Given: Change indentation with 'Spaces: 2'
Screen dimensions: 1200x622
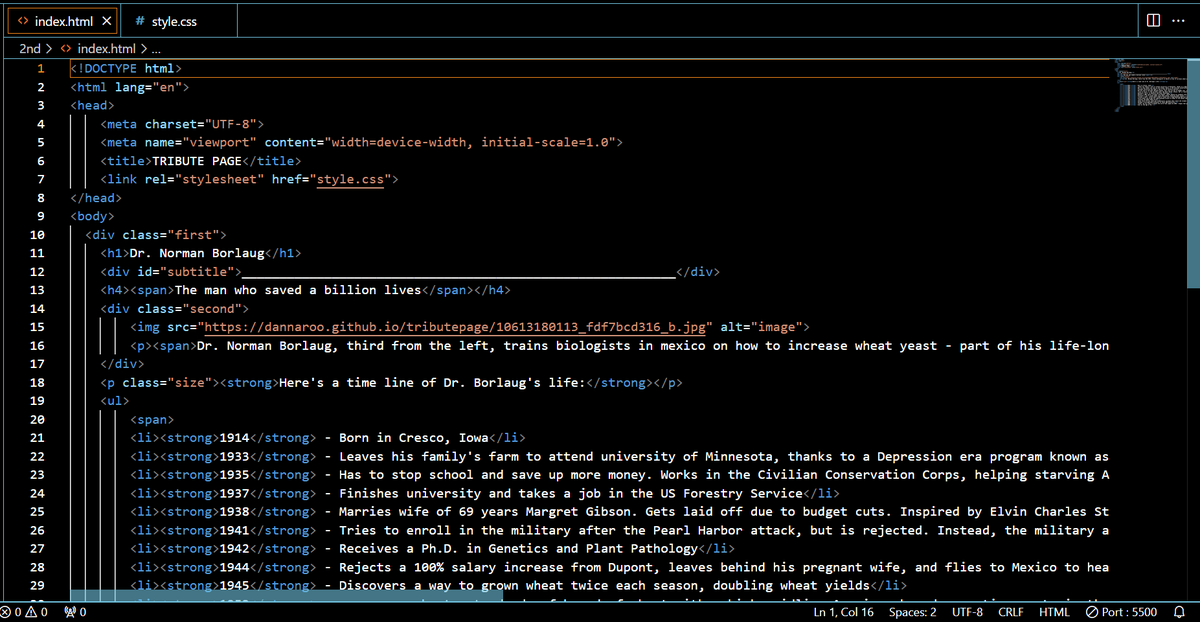Looking at the screenshot, I should (912, 612).
